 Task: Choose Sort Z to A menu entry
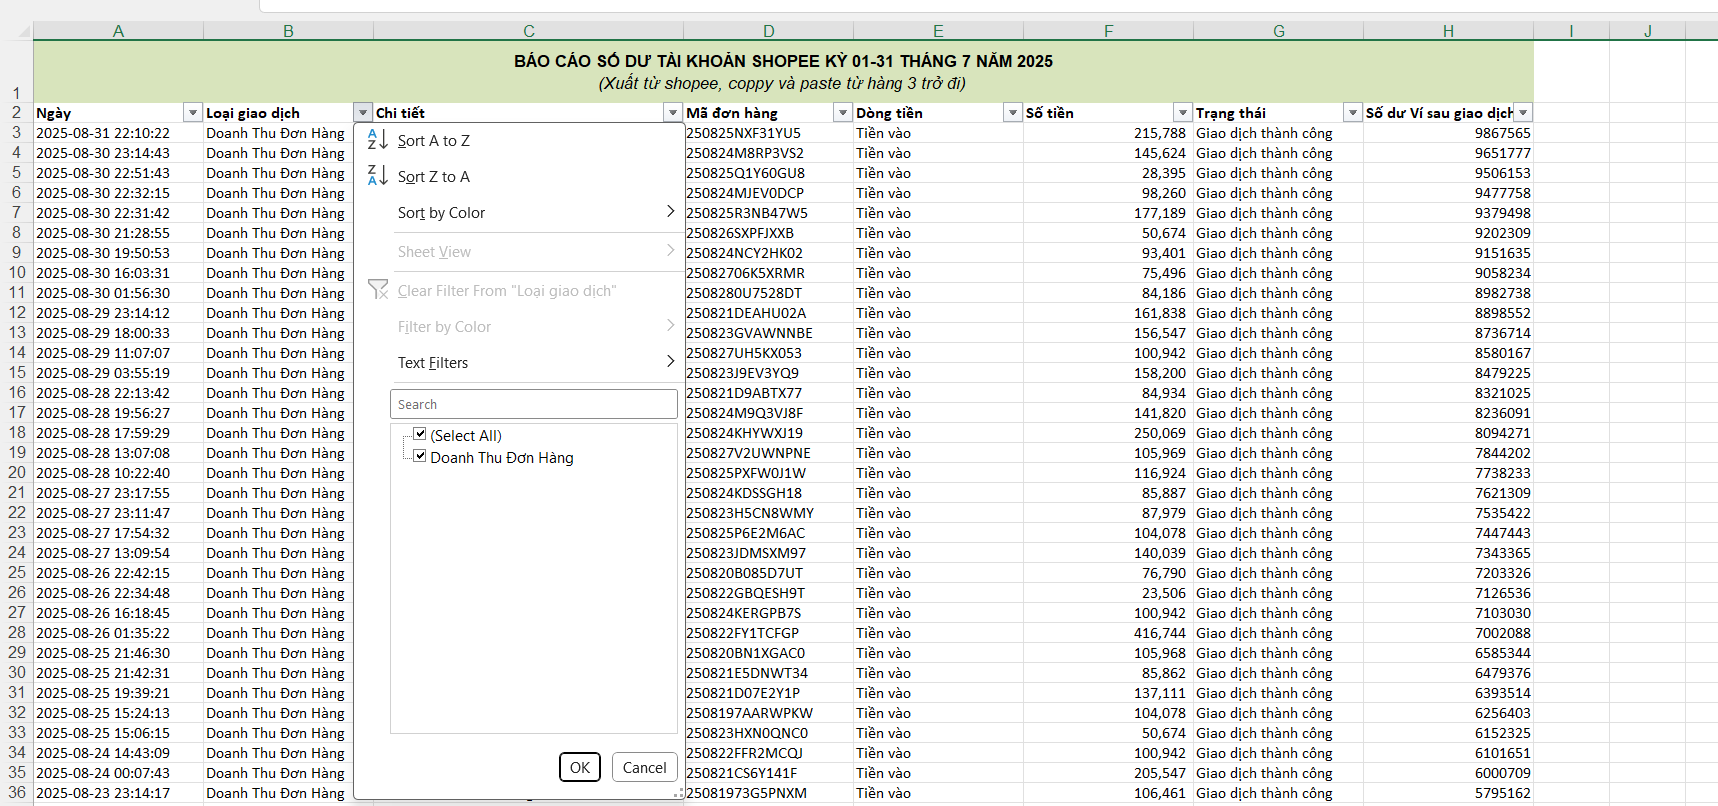click(x=434, y=177)
